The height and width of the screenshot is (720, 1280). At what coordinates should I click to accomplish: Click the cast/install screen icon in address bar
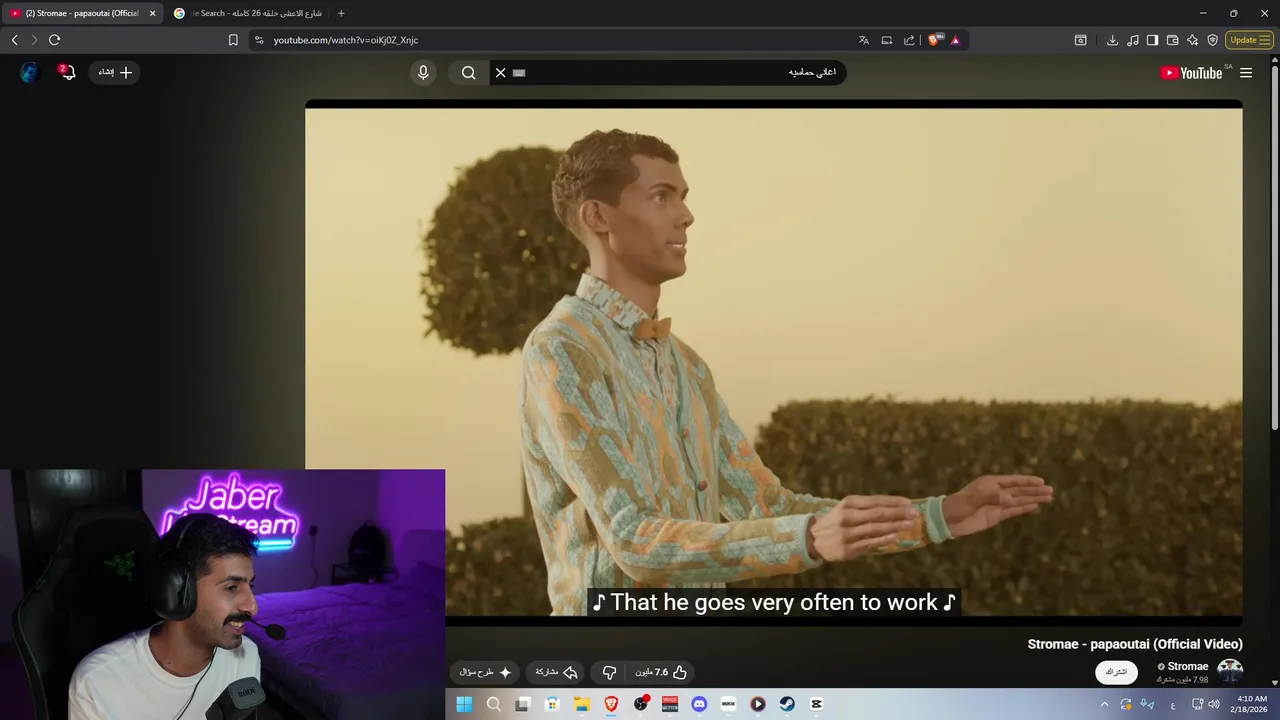click(x=887, y=40)
